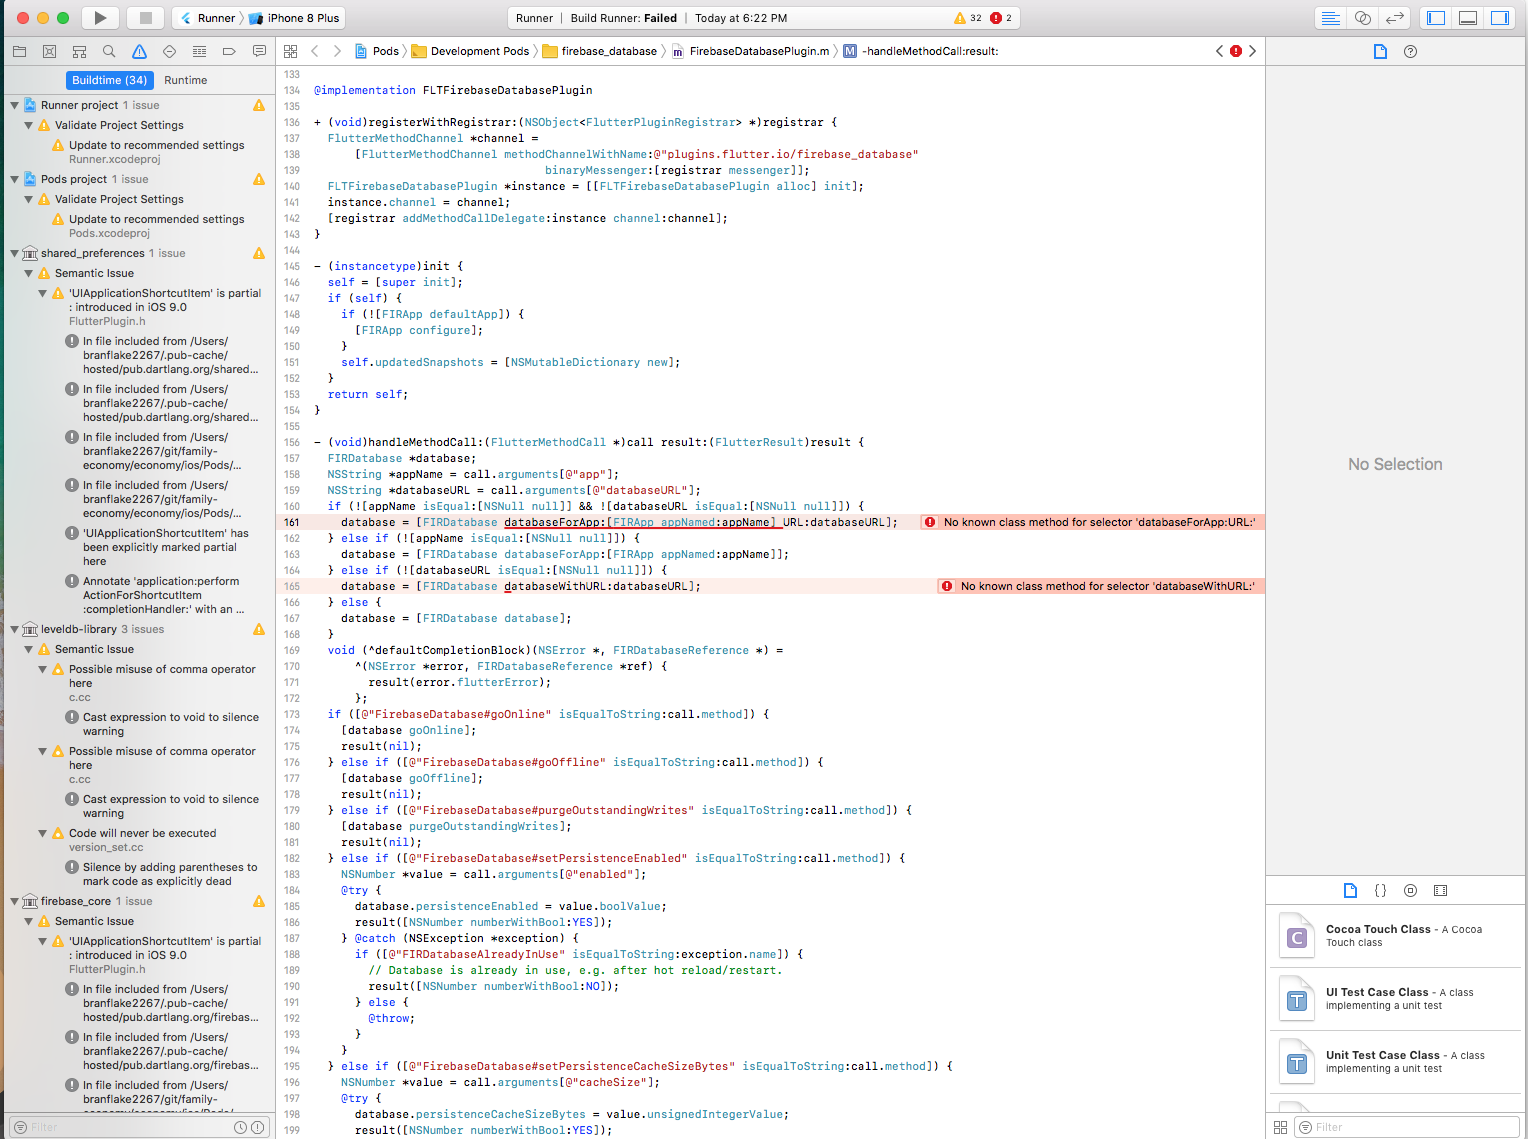The width and height of the screenshot is (1528, 1139).
Task: Click the issue navigator filter field
Action: [x=110, y=1126]
